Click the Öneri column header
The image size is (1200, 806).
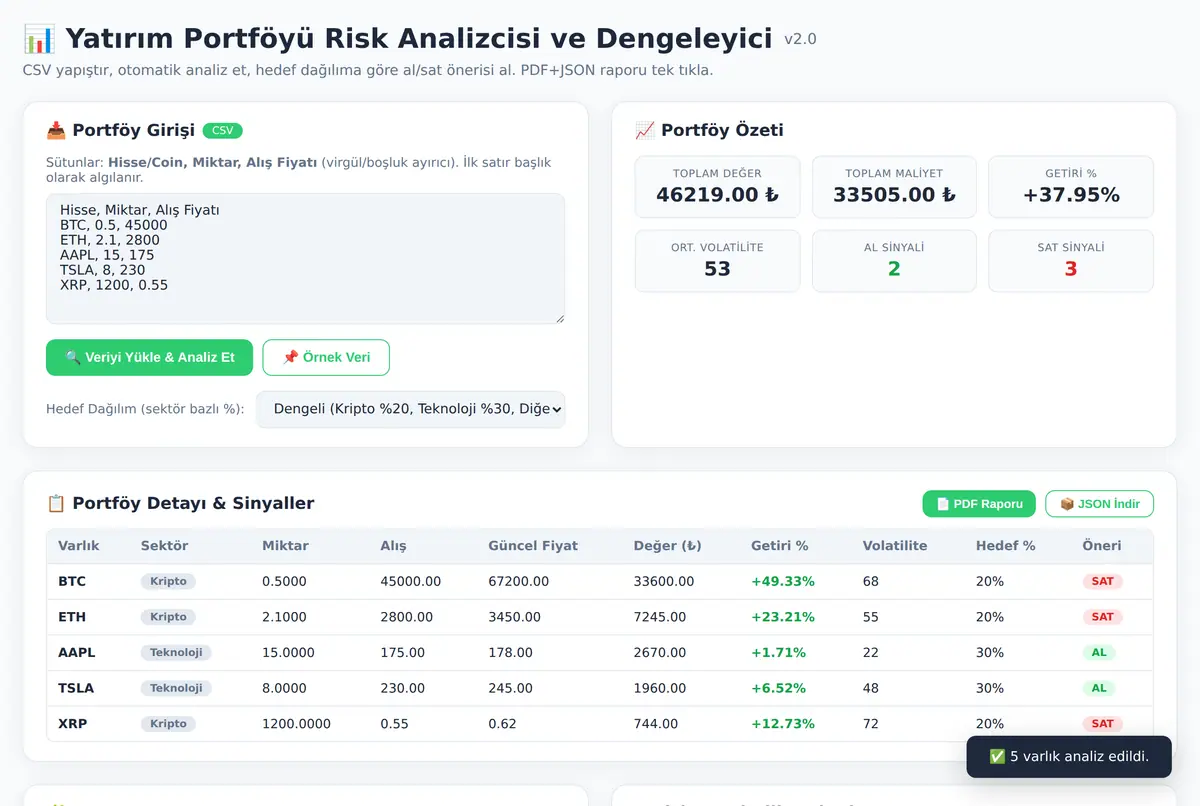point(1102,546)
